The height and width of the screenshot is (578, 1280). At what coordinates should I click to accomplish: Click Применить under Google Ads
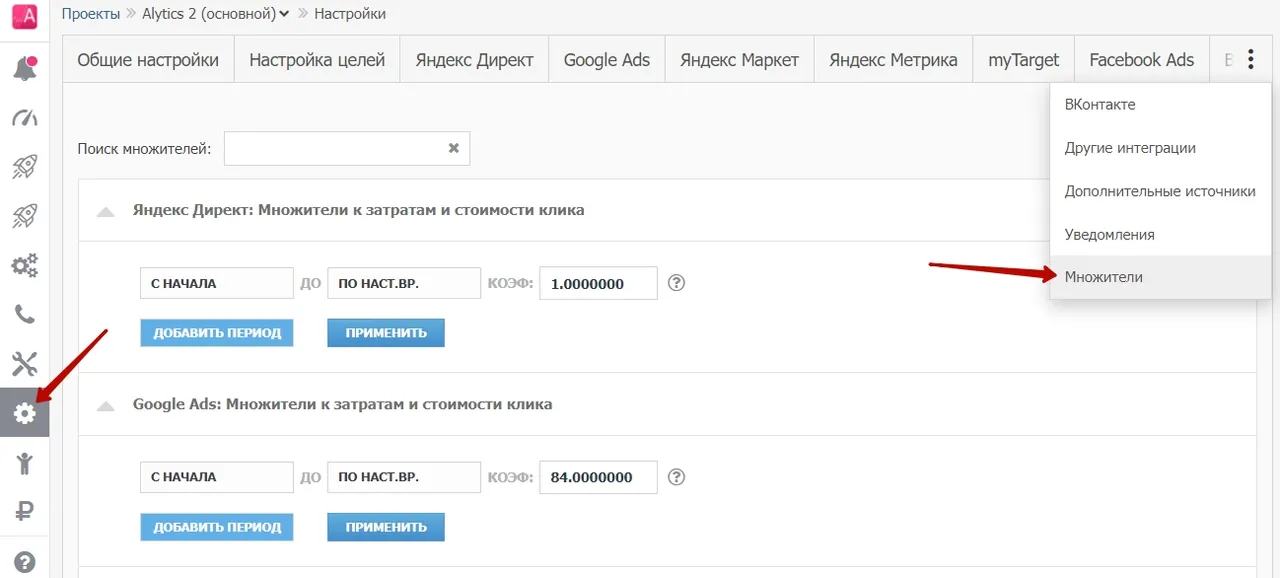coord(386,527)
